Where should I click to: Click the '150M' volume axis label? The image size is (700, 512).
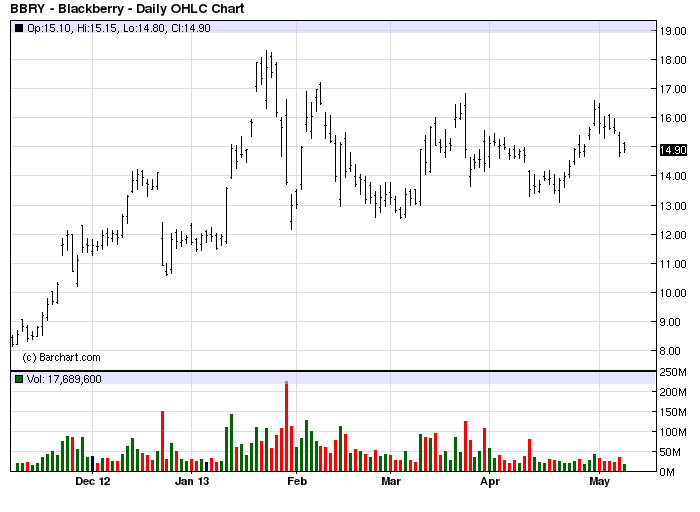673,412
